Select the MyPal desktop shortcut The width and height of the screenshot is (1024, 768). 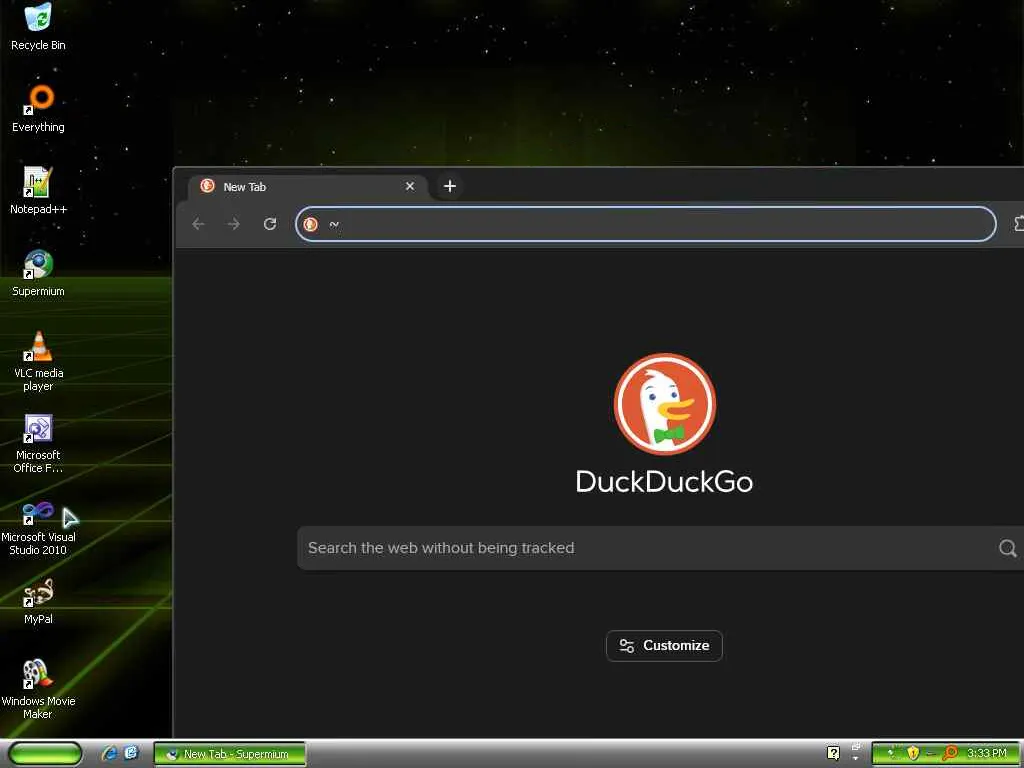38,601
